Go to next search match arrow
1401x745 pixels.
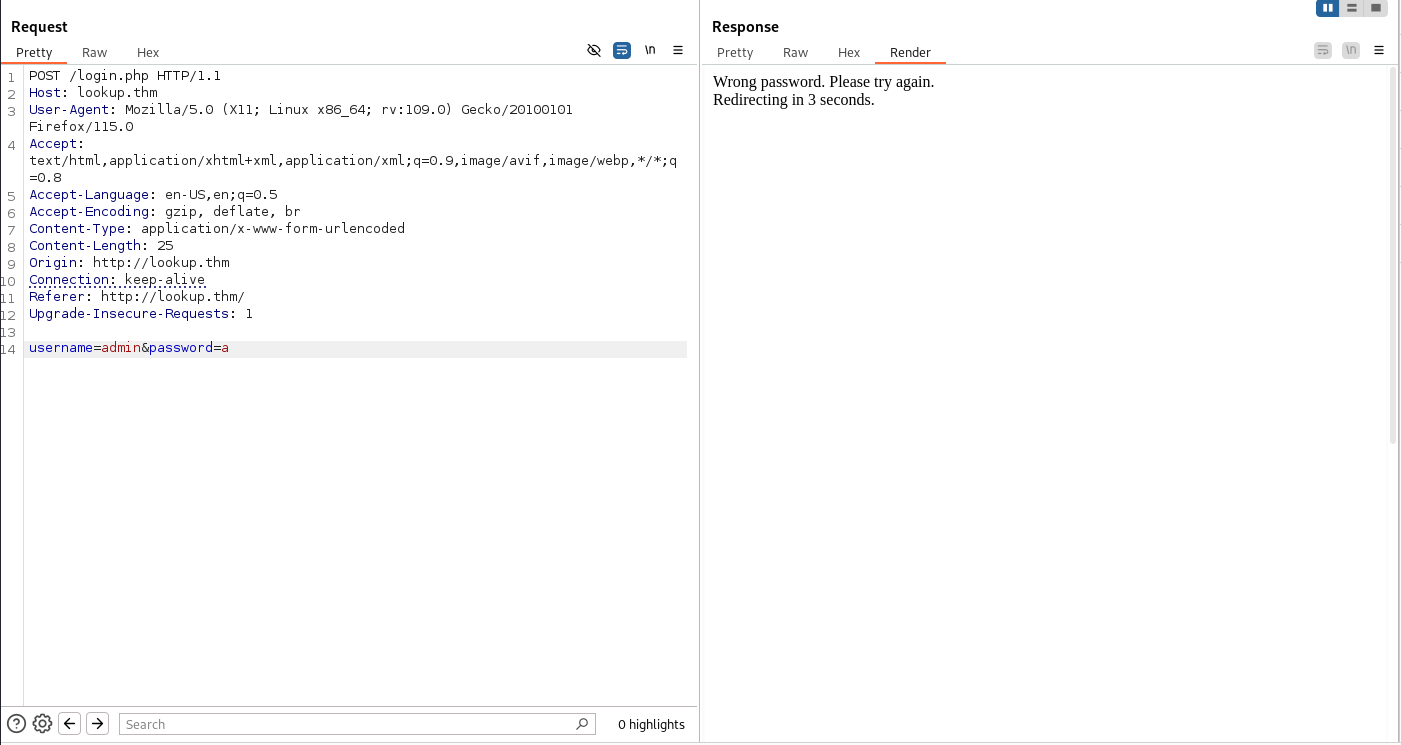(x=97, y=724)
